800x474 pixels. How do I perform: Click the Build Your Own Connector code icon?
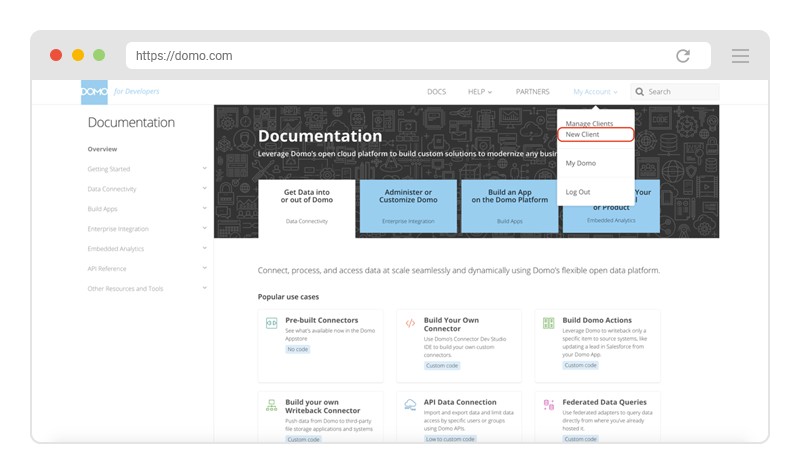click(x=410, y=323)
